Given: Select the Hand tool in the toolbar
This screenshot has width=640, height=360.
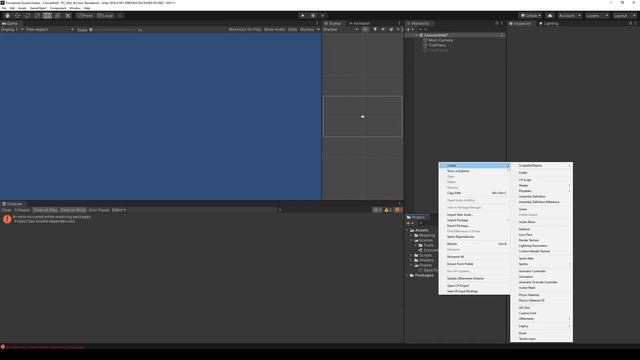Looking at the screenshot, I should pyautogui.click(x=7, y=16).
